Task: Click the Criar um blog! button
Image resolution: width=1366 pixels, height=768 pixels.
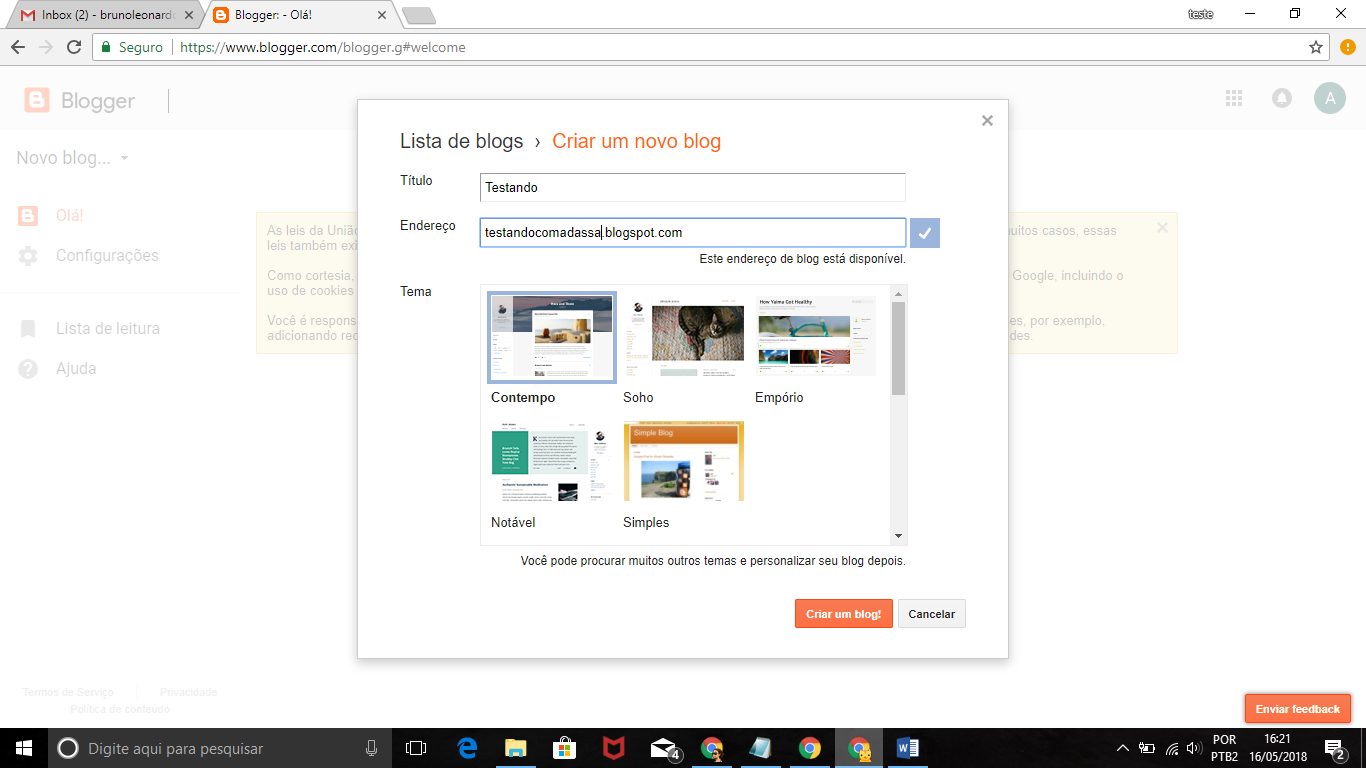Action: point(844,614)
